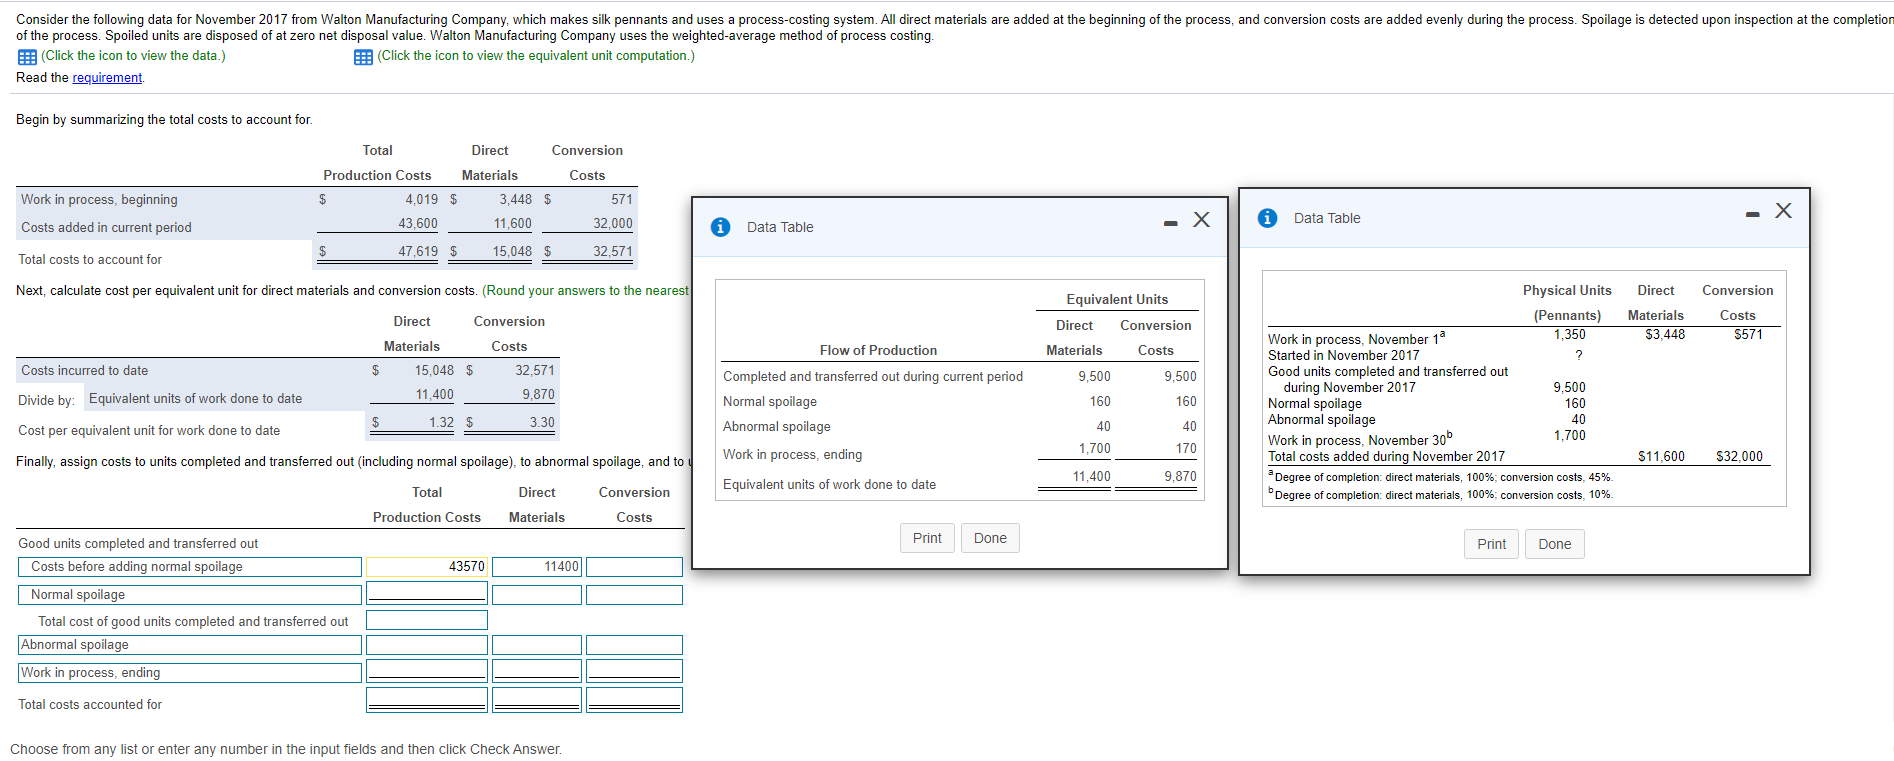Print the physical units data table

pos(1491,544)
